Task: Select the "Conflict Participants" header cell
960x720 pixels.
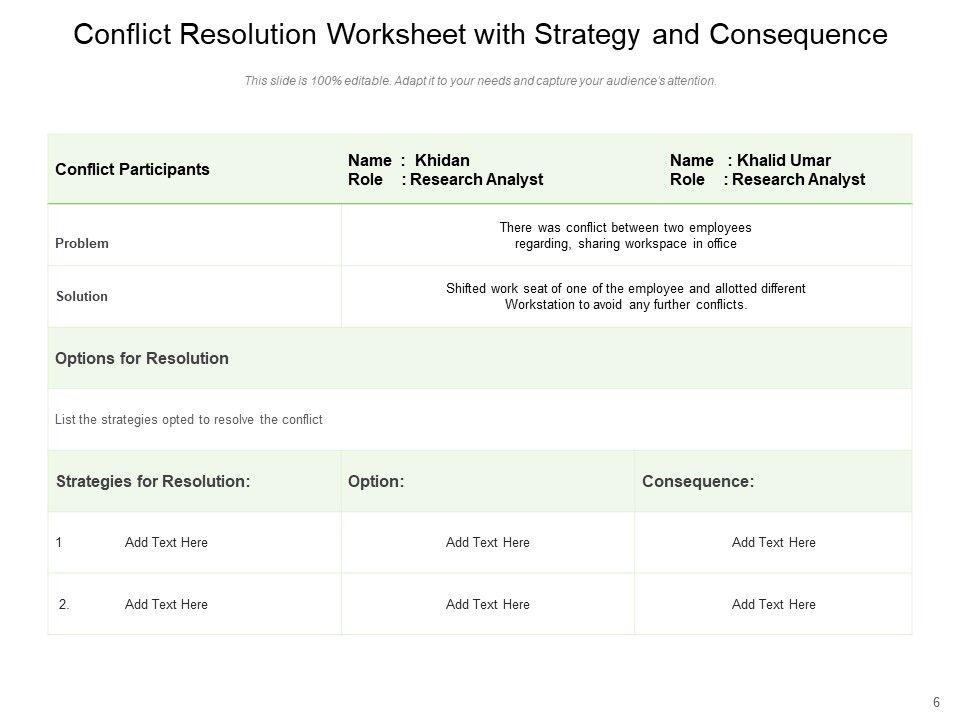Action: point(132,169)
